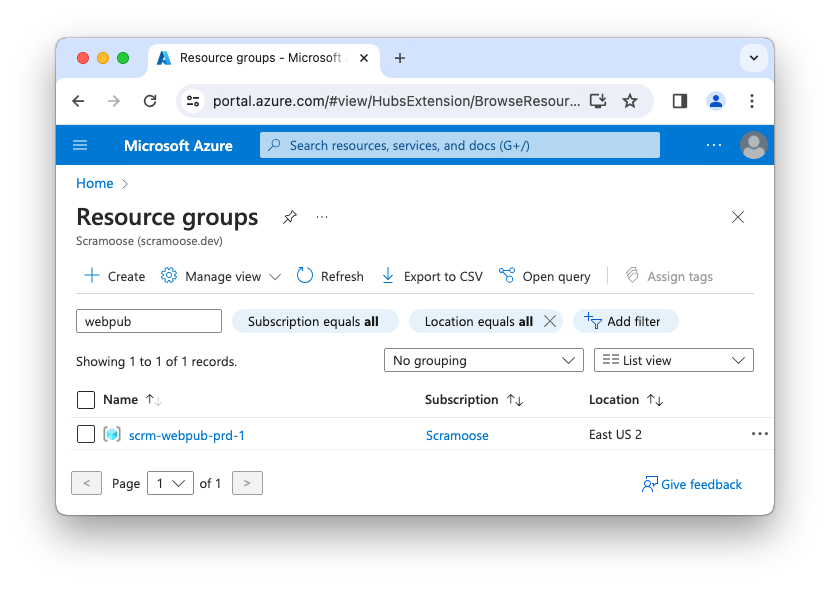Reload the page with the browser refresh icon
Image resolution: width=830 pixels, height=589 pixels.
click(150, 101)
